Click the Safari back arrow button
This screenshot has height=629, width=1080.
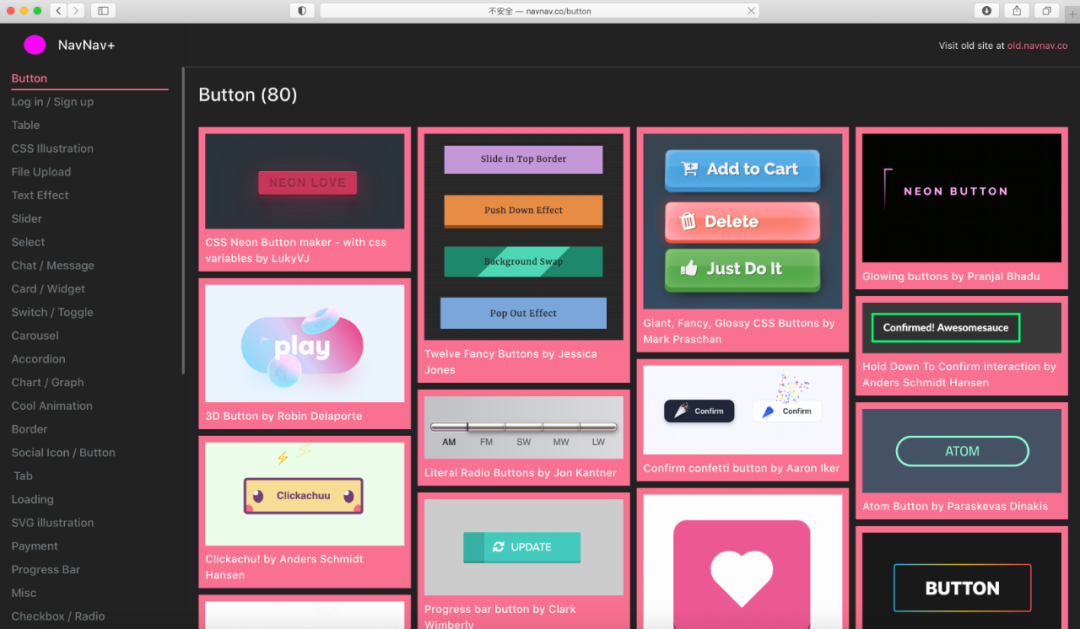[x=58, y=10]
